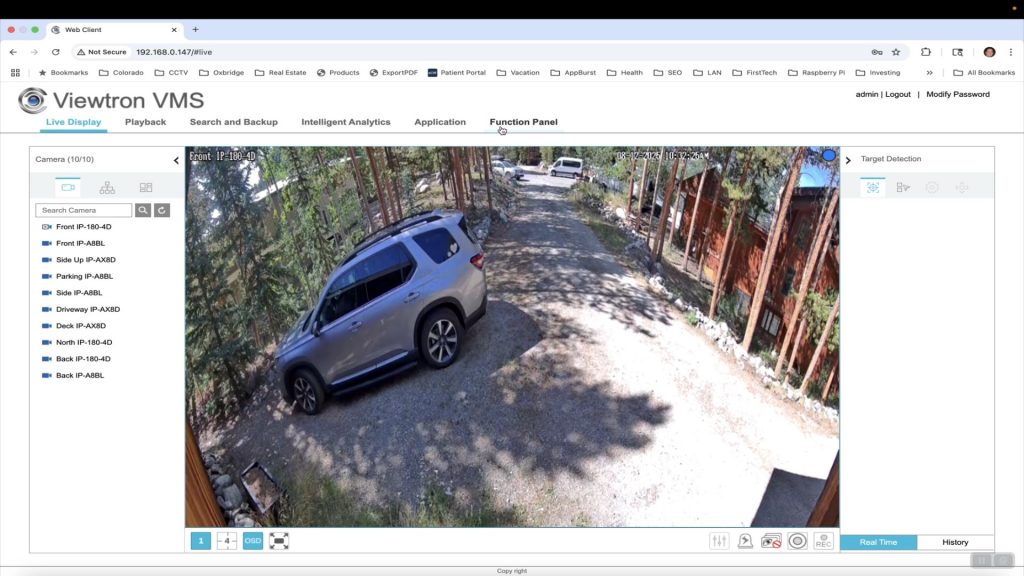Open the camera list view icon
Viewport: 1024px width, 576px height.
click(68, 187)
